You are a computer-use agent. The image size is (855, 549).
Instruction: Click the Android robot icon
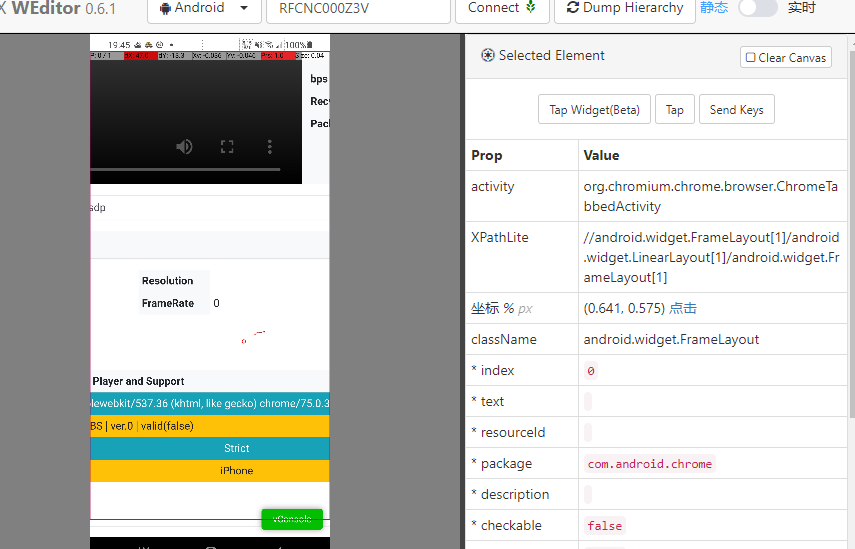point(165,8)
